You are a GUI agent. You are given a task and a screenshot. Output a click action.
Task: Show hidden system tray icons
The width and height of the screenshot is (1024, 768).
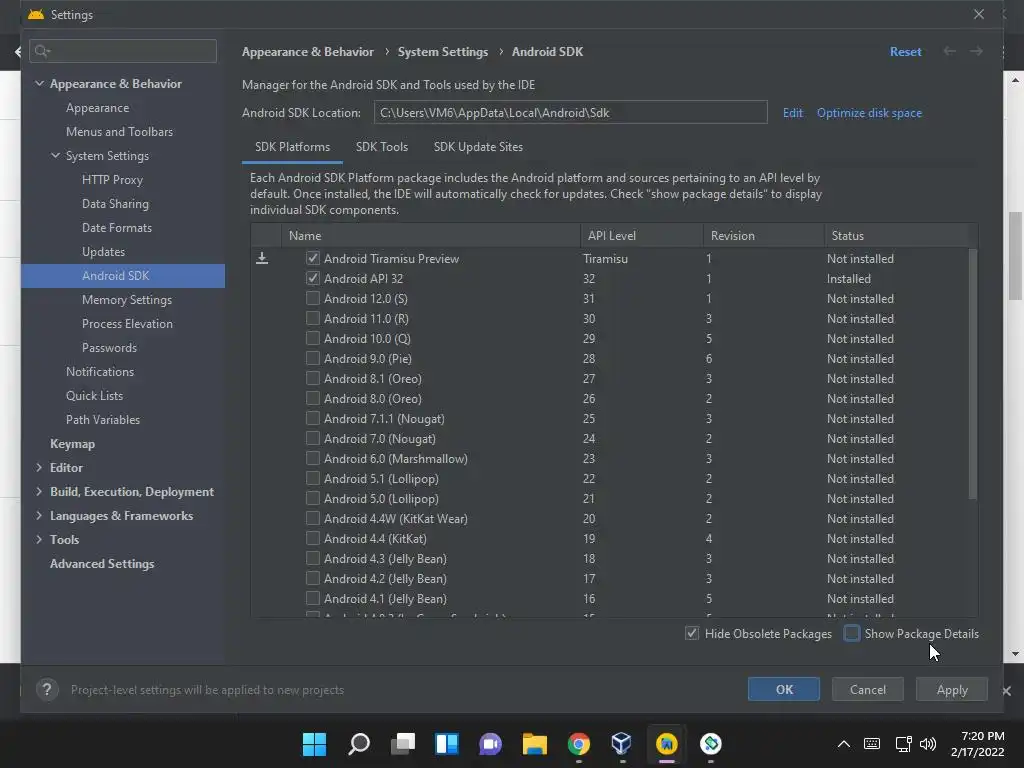(844, 744)
